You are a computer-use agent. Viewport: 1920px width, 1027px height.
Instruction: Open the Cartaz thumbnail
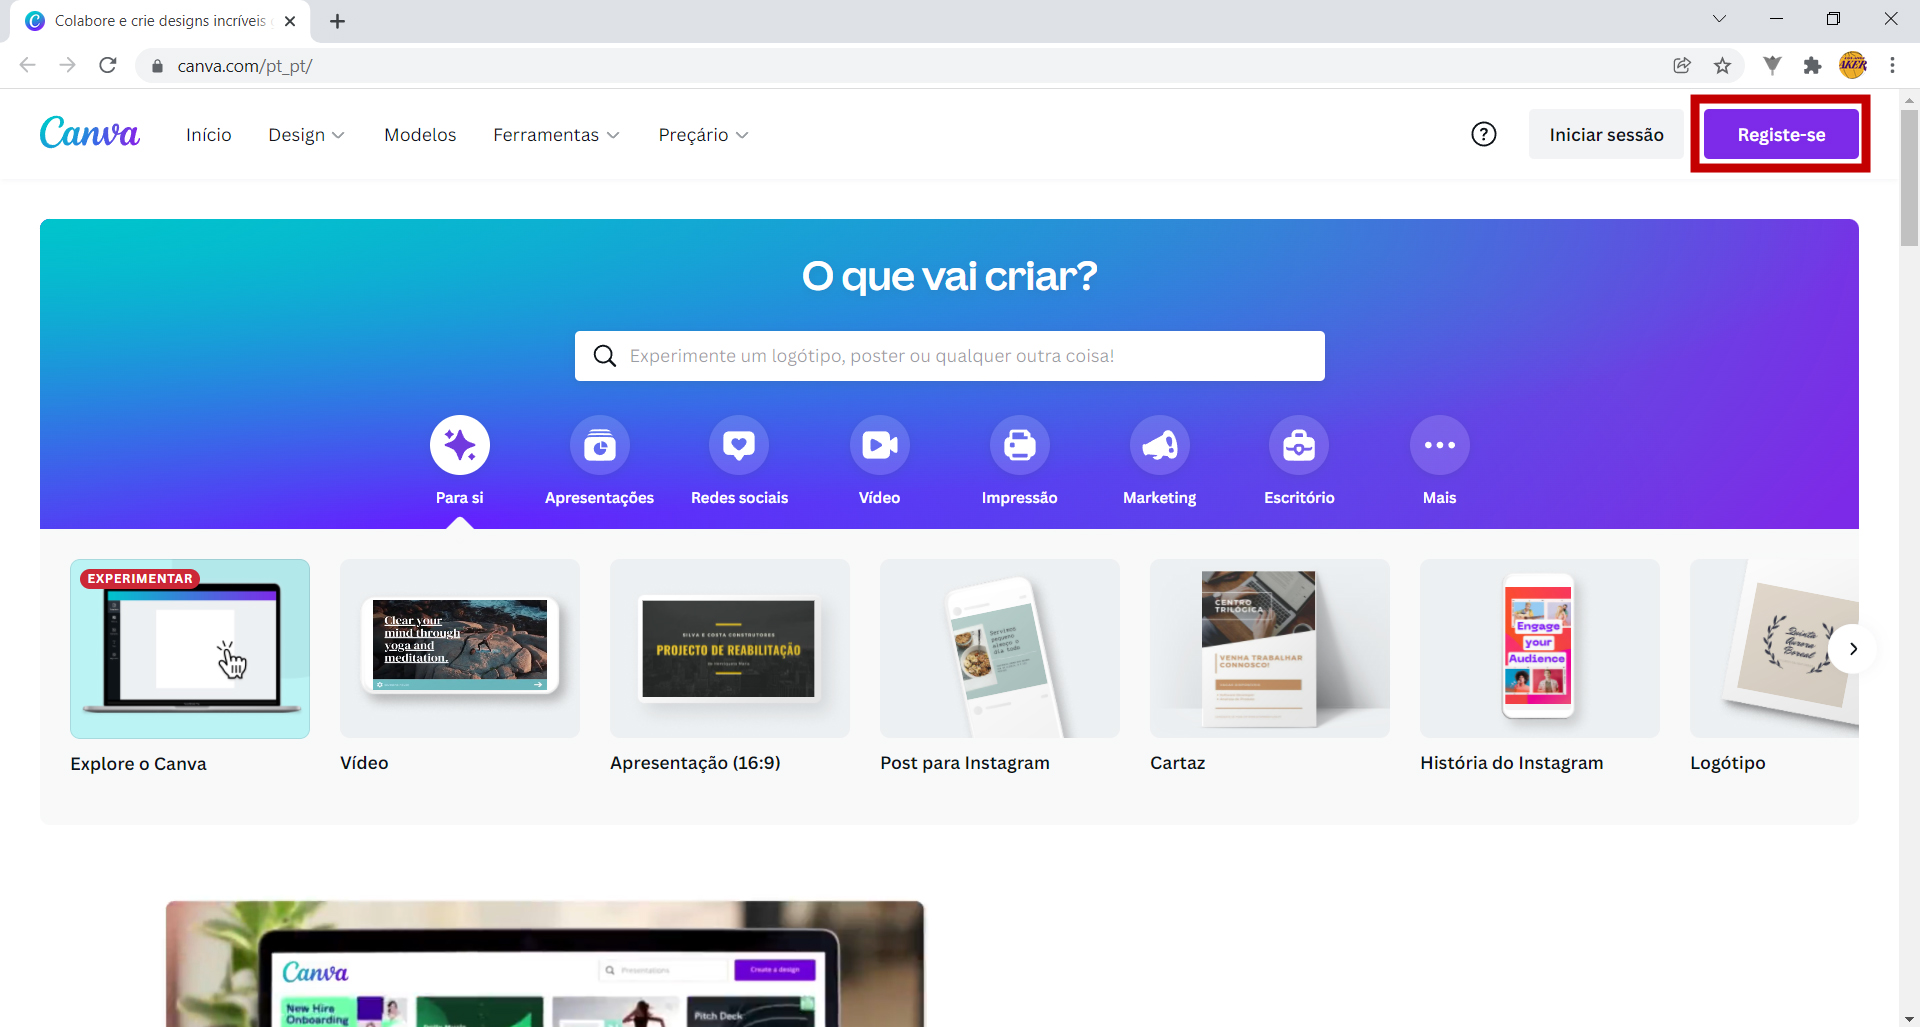[x=1270, y=649]
